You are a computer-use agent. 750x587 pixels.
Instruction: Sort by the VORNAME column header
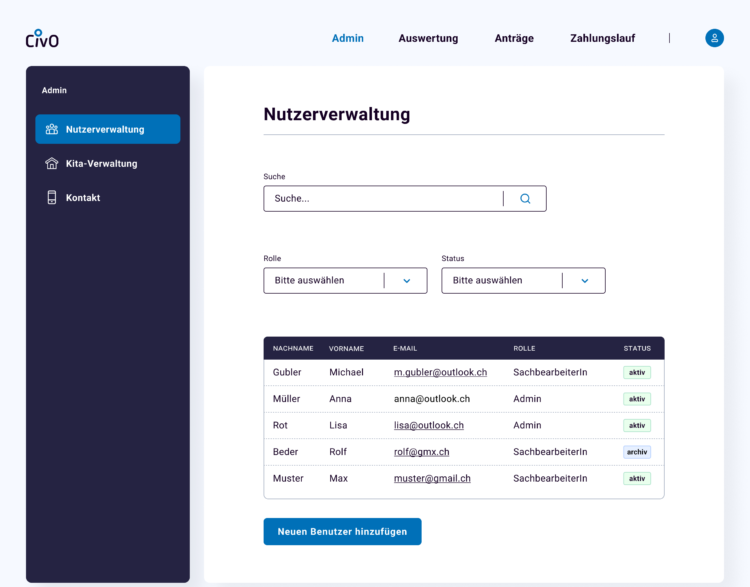[346, 348]
